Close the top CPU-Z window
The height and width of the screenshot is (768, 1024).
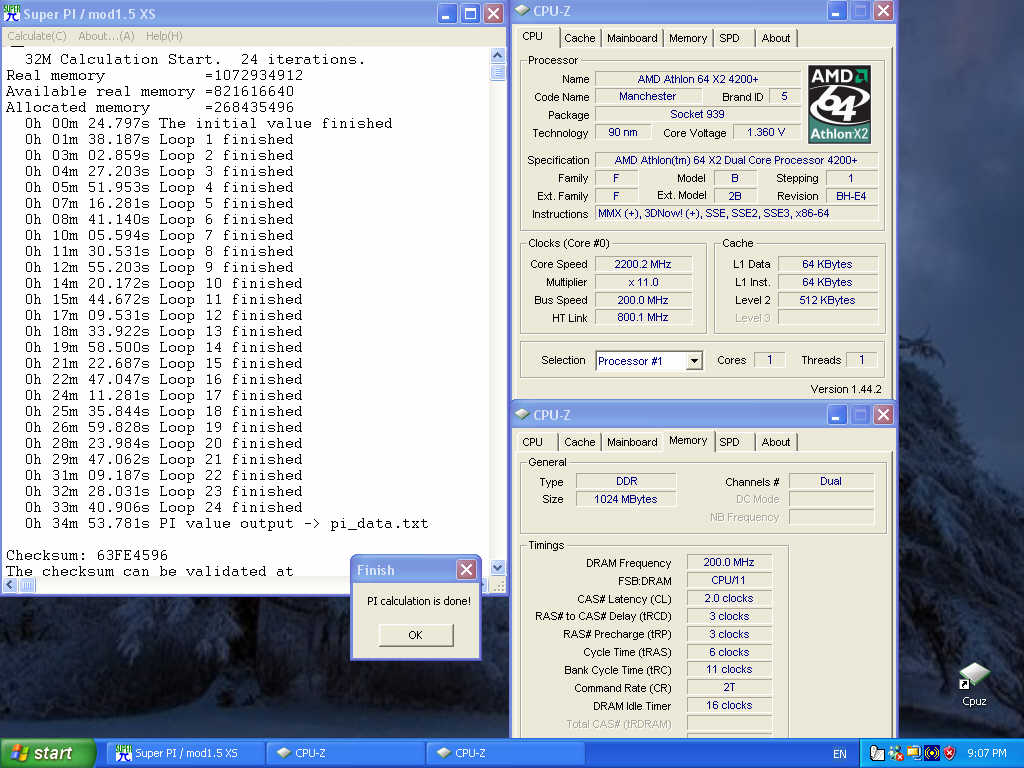(x=884, y=11)
